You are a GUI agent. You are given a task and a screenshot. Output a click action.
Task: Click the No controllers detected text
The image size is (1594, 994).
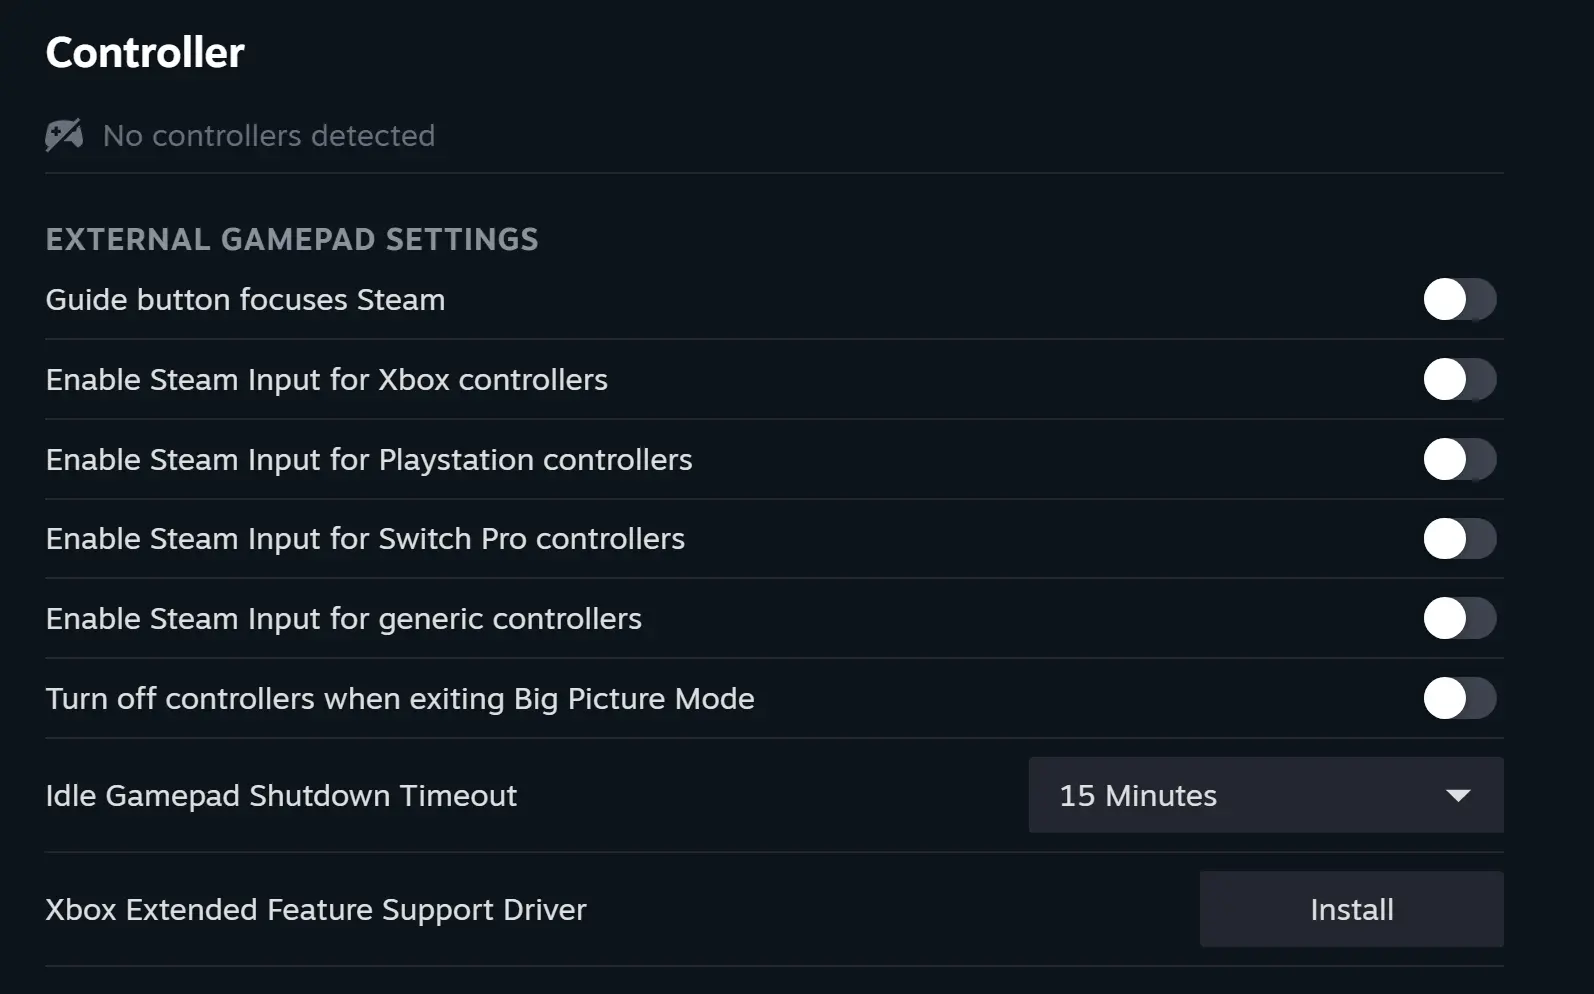point(268,135)
